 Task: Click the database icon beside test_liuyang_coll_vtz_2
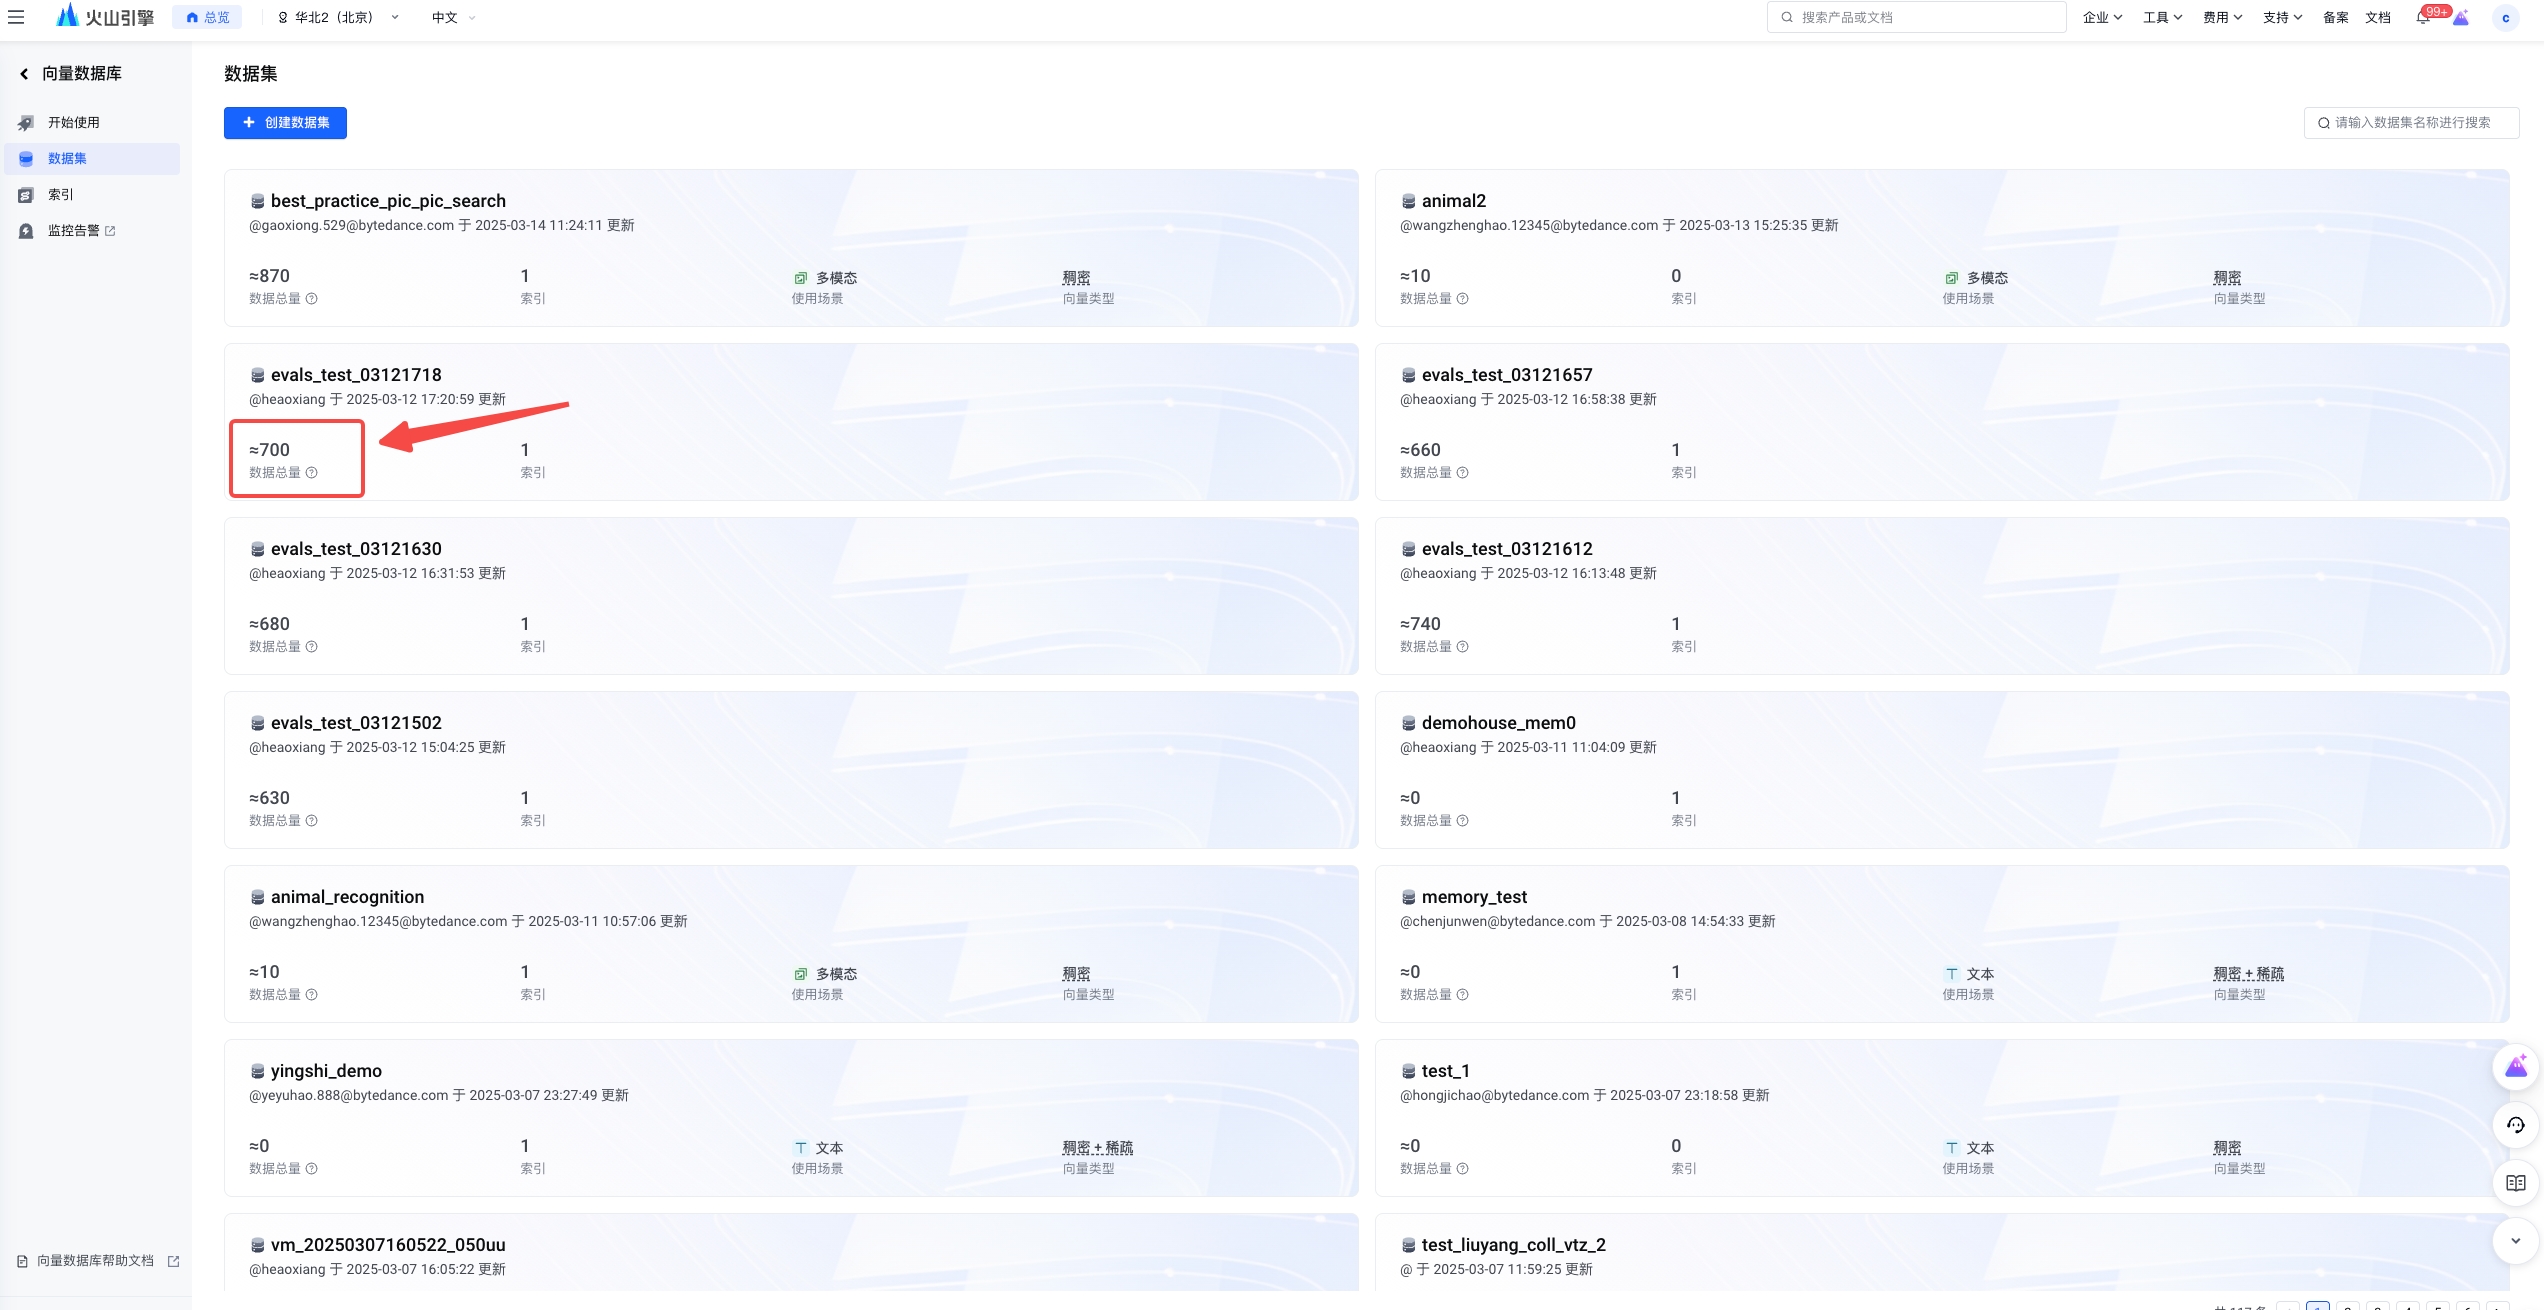pyautogui.click(x=1408, y=1245)
